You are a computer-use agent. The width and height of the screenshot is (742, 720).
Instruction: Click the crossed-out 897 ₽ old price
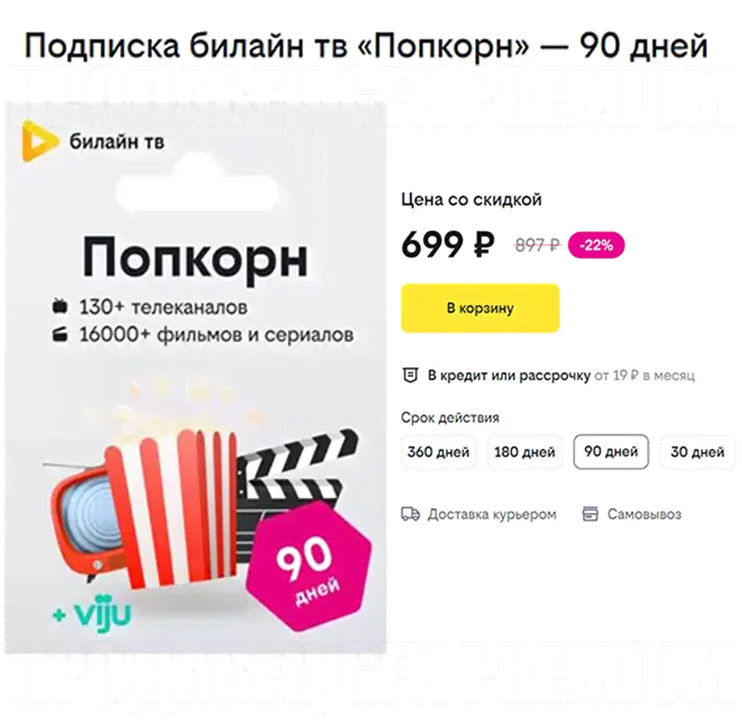pos(538,245)
